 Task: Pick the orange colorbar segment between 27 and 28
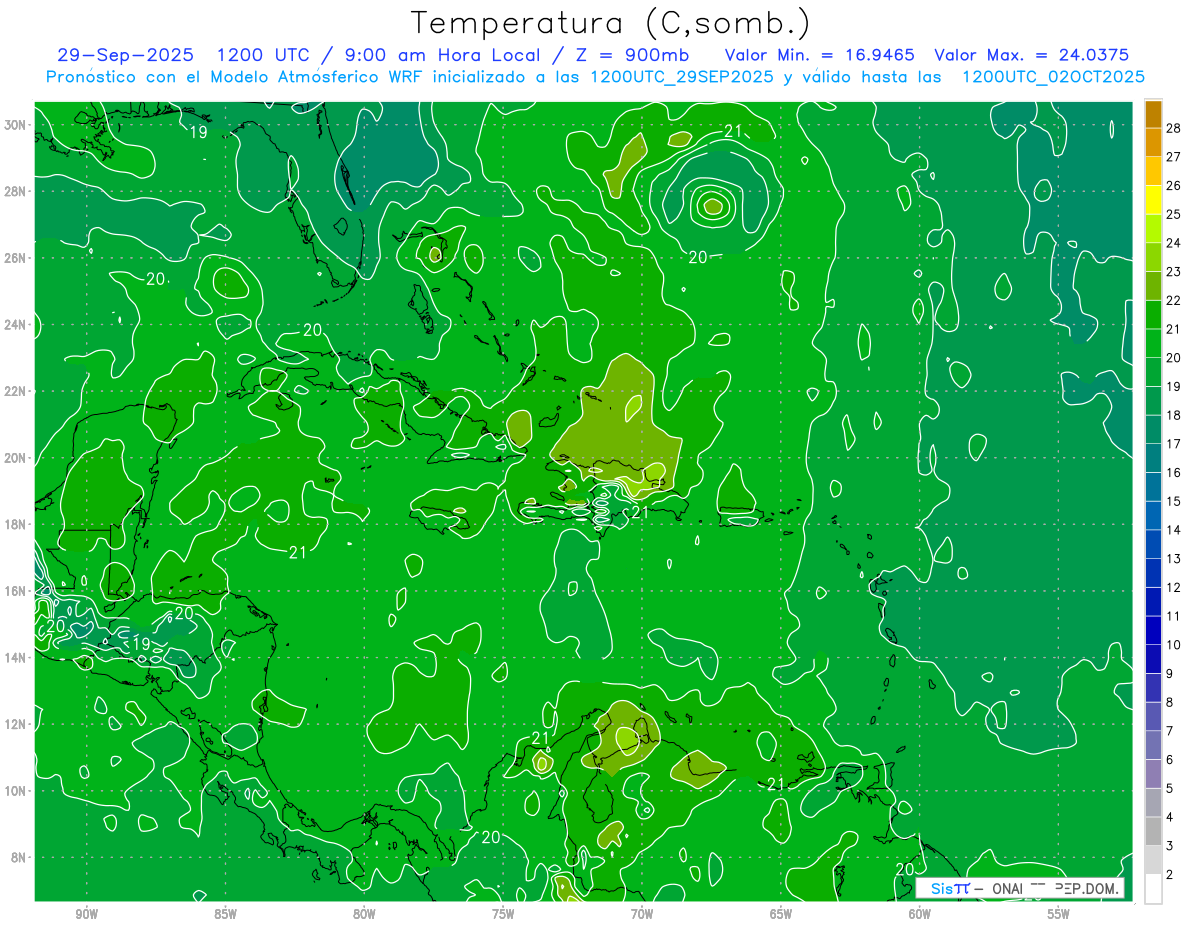pos(1153,142)
